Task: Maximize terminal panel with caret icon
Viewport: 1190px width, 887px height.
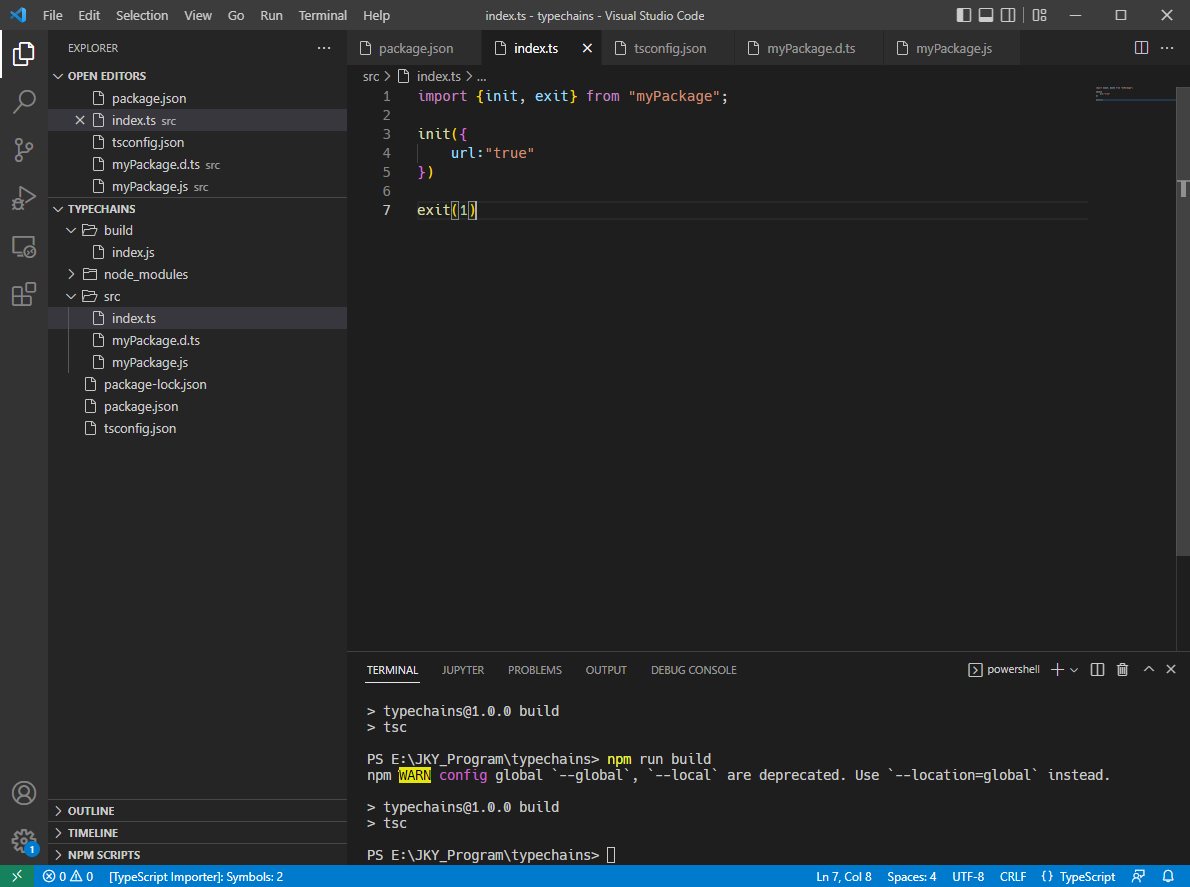Action: 1148,669
